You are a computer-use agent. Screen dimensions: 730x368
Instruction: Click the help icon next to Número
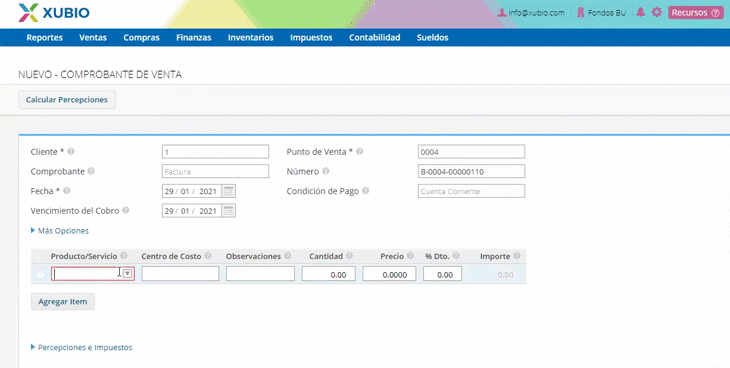[x=326, y=171]
